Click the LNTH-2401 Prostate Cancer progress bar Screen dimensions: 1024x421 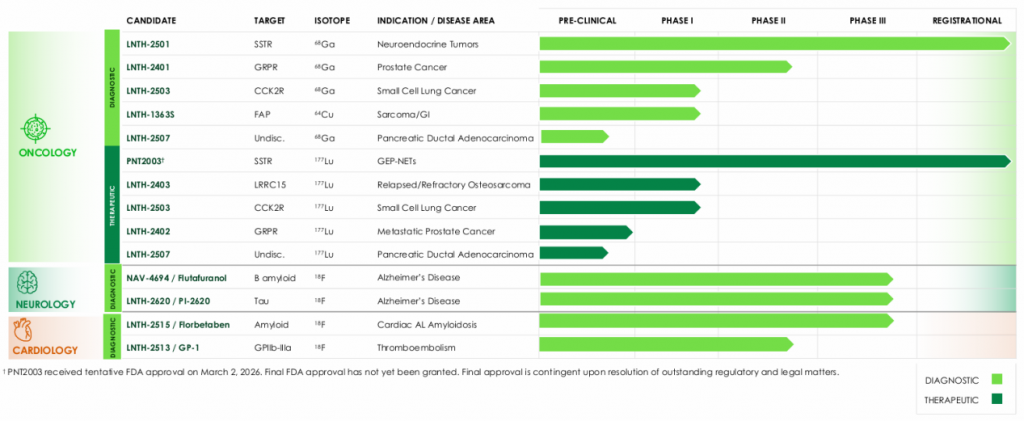pyautogui.click(x=665, y=67)
